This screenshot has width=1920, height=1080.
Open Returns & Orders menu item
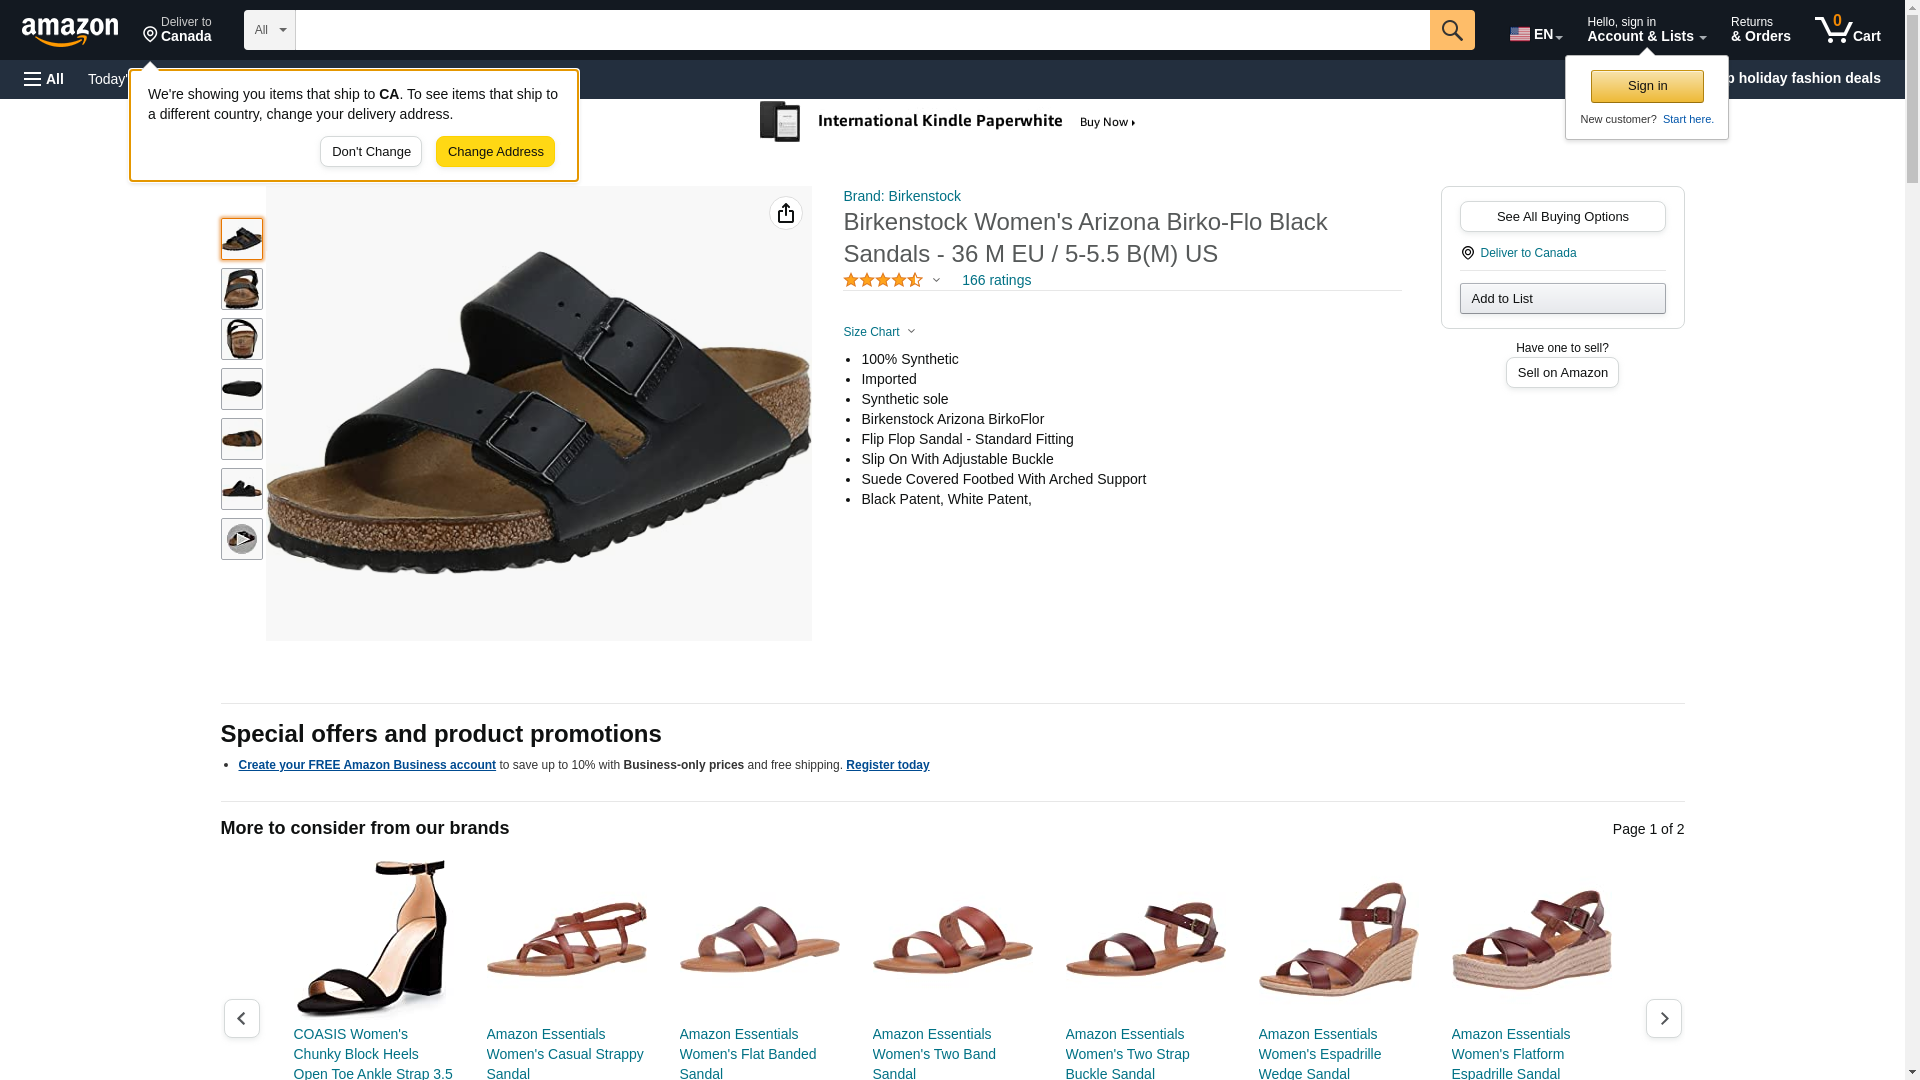click(x=1760, y=30)
